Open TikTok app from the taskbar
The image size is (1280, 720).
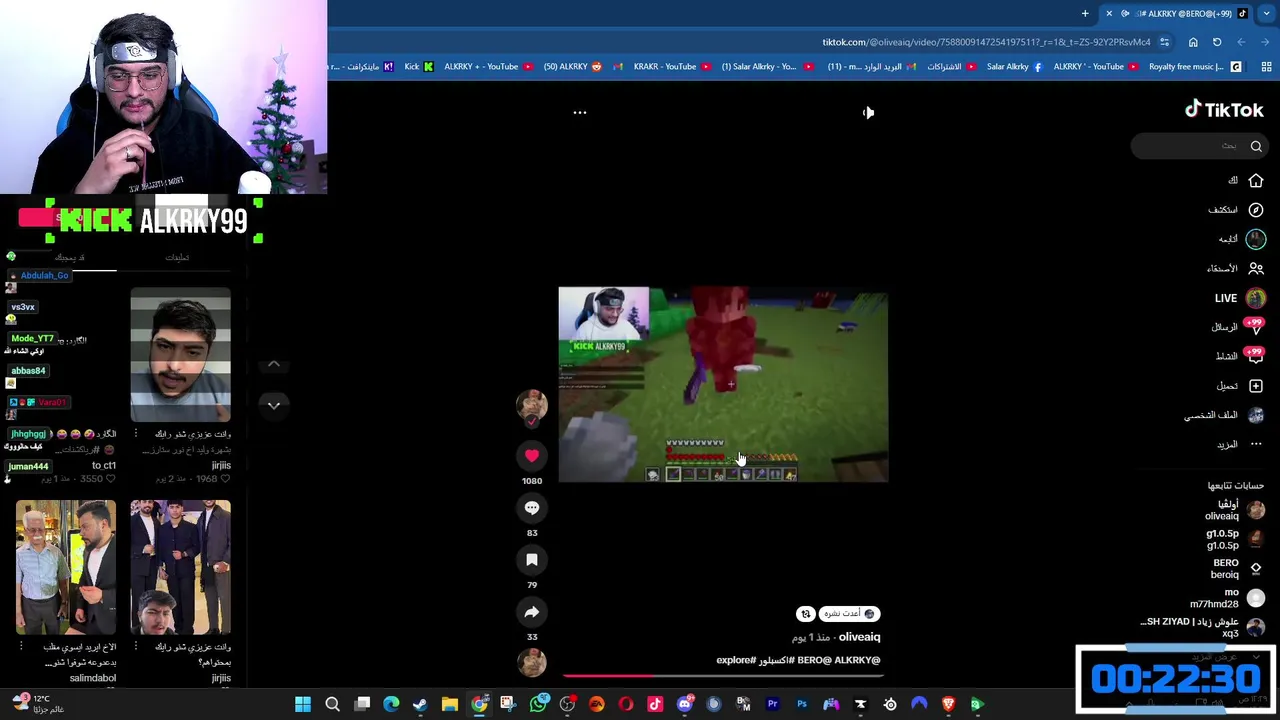tap(655, 705)
